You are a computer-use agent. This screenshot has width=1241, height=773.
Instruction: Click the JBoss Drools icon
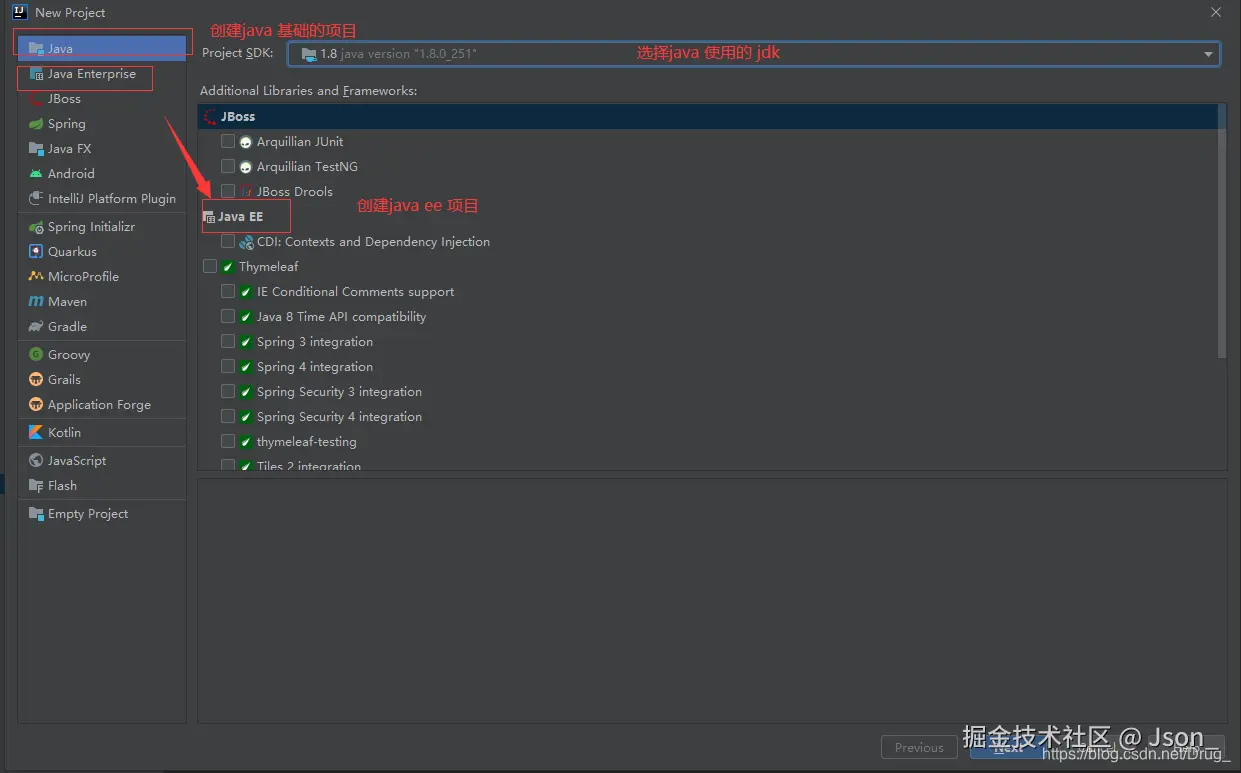246,192
